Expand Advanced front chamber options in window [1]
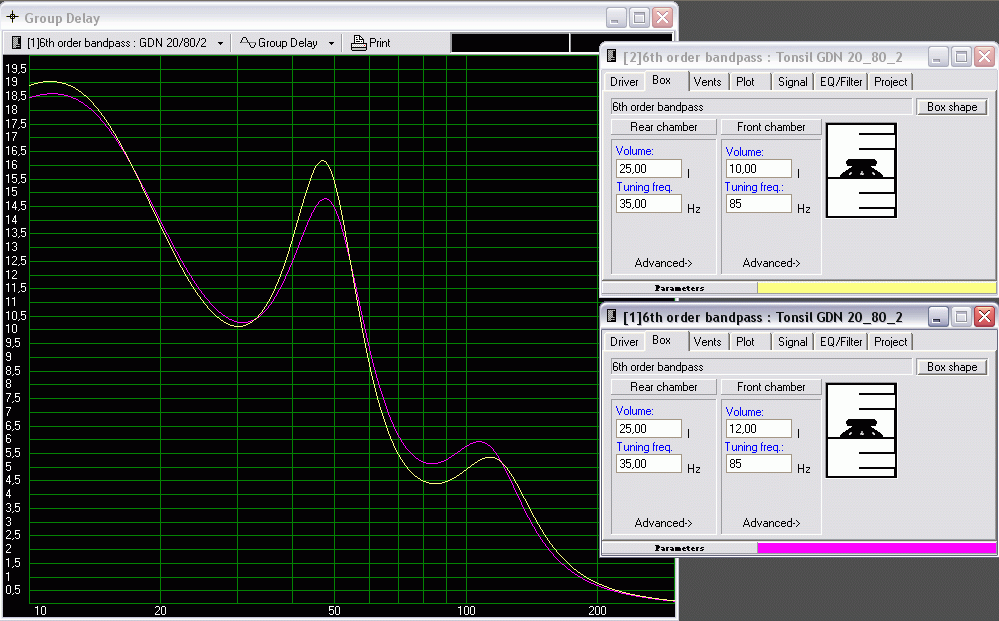The width and height of the screenshot is (999, 621). (771, 523)
